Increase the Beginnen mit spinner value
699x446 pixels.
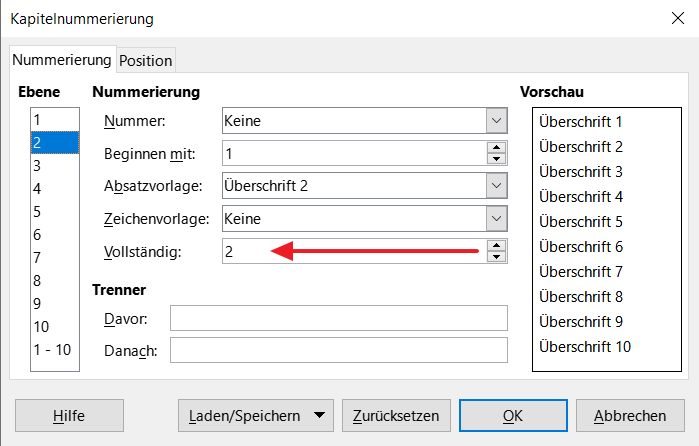coord(496,148)
